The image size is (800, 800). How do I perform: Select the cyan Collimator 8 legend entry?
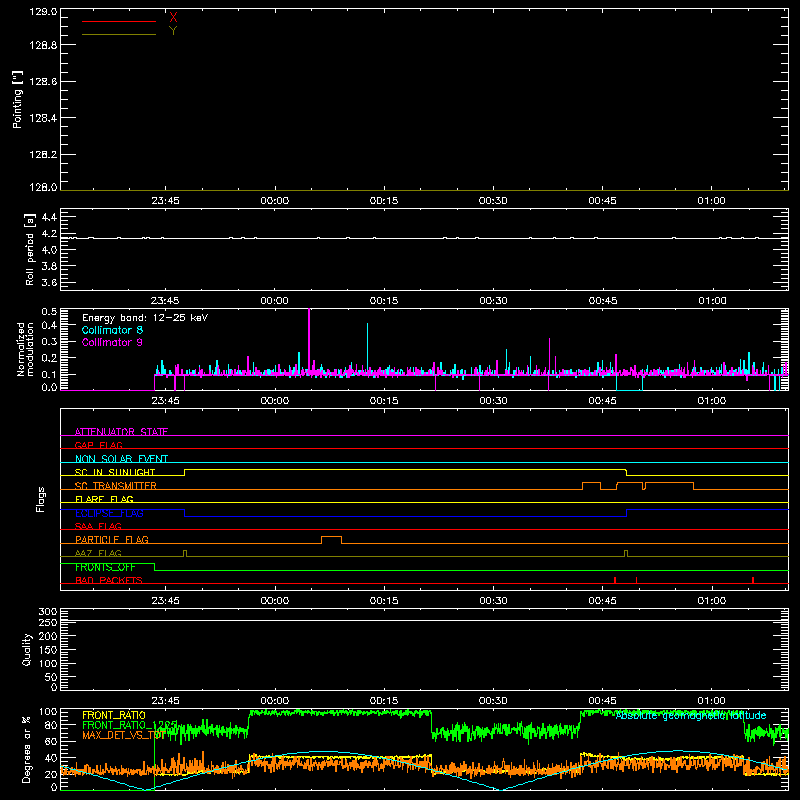[x=112, y=330]
